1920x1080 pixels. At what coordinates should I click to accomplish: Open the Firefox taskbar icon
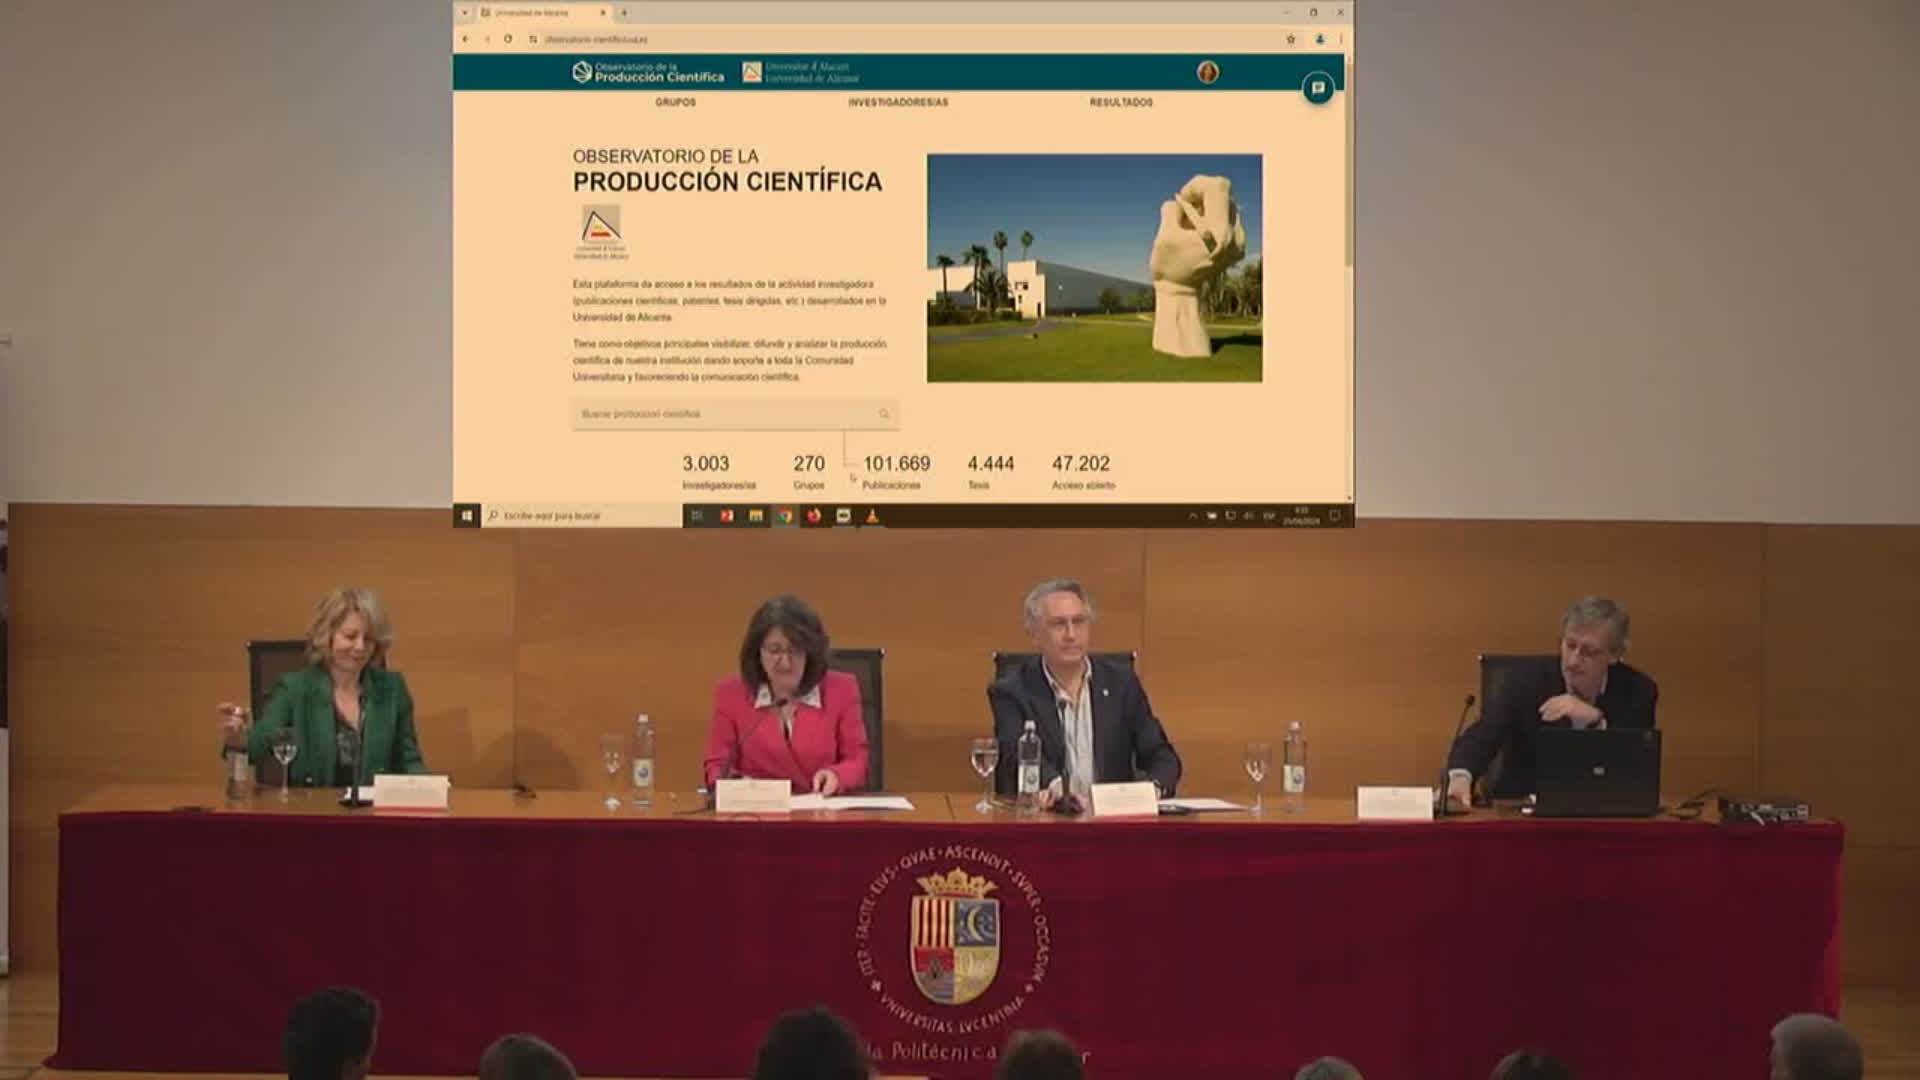814,516
